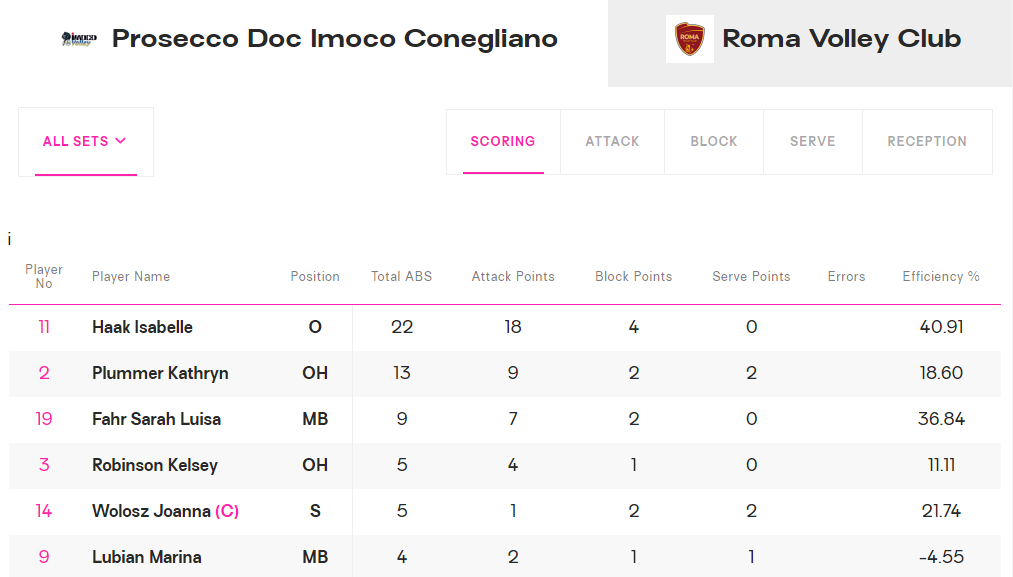The height and width of the screenshot is (577, 1013).
Task: Click the Imoco Volley team logo
Action: point(79,39)
